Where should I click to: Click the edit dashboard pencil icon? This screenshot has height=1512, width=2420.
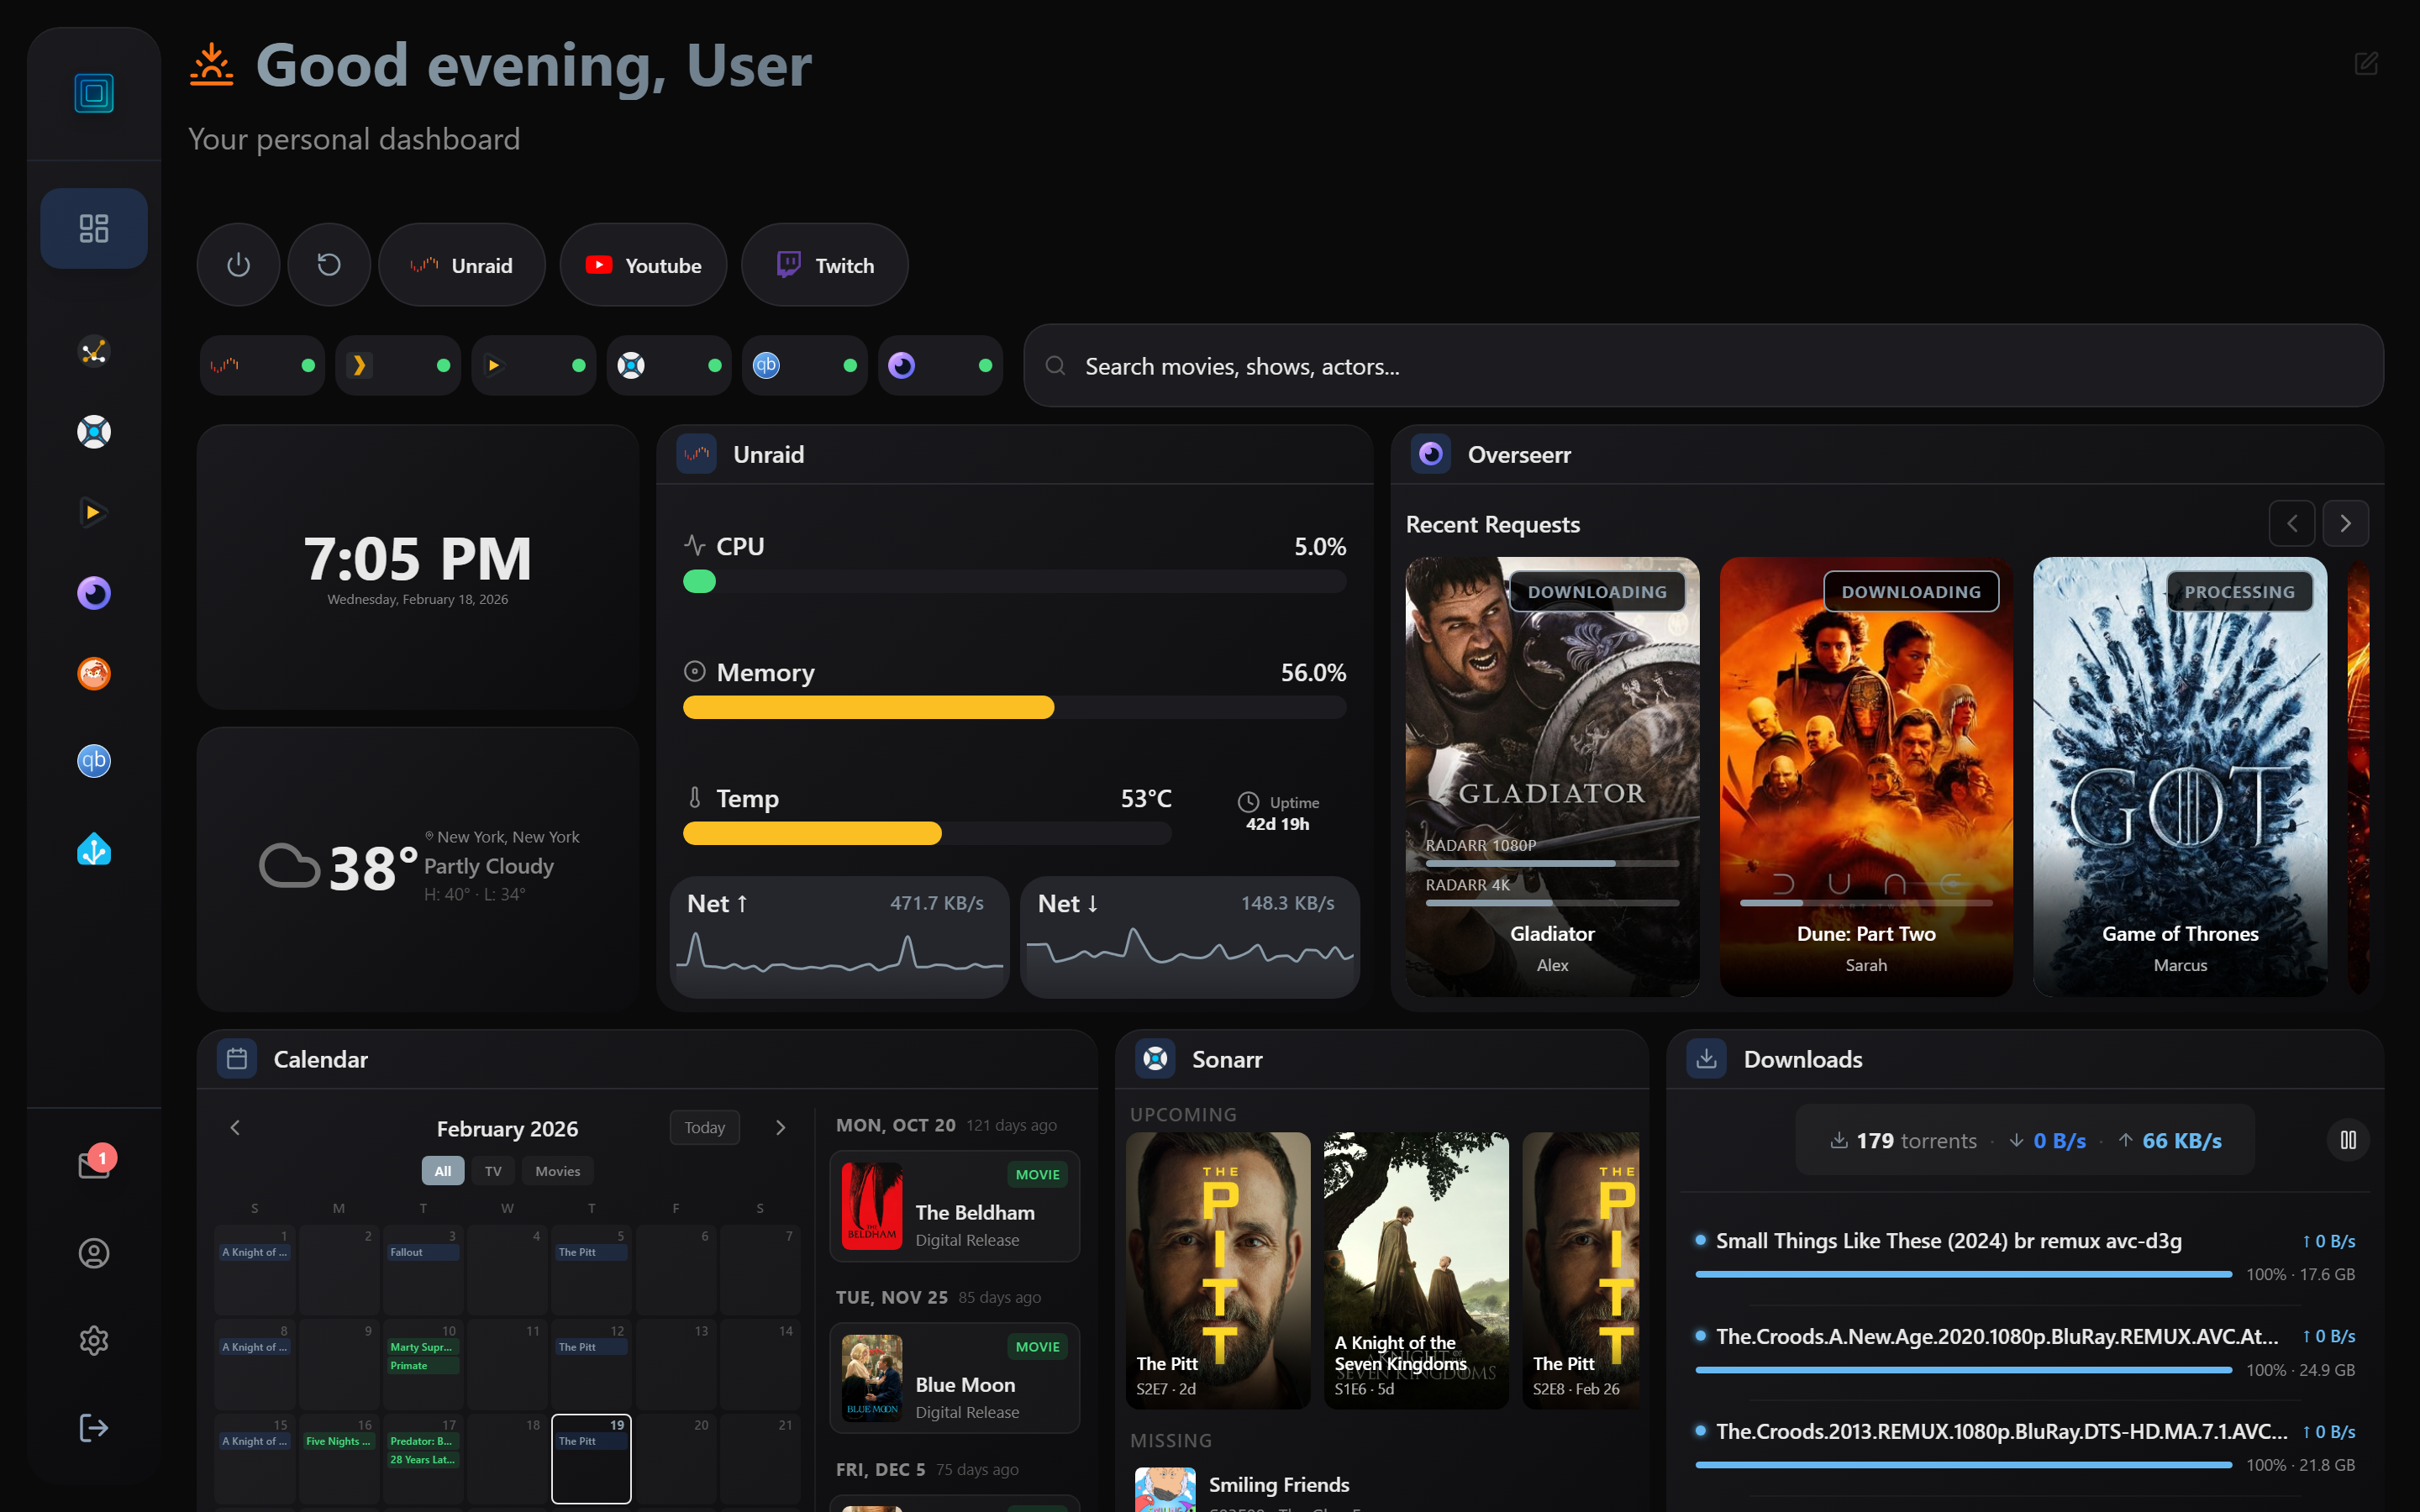click(2366, 64)
